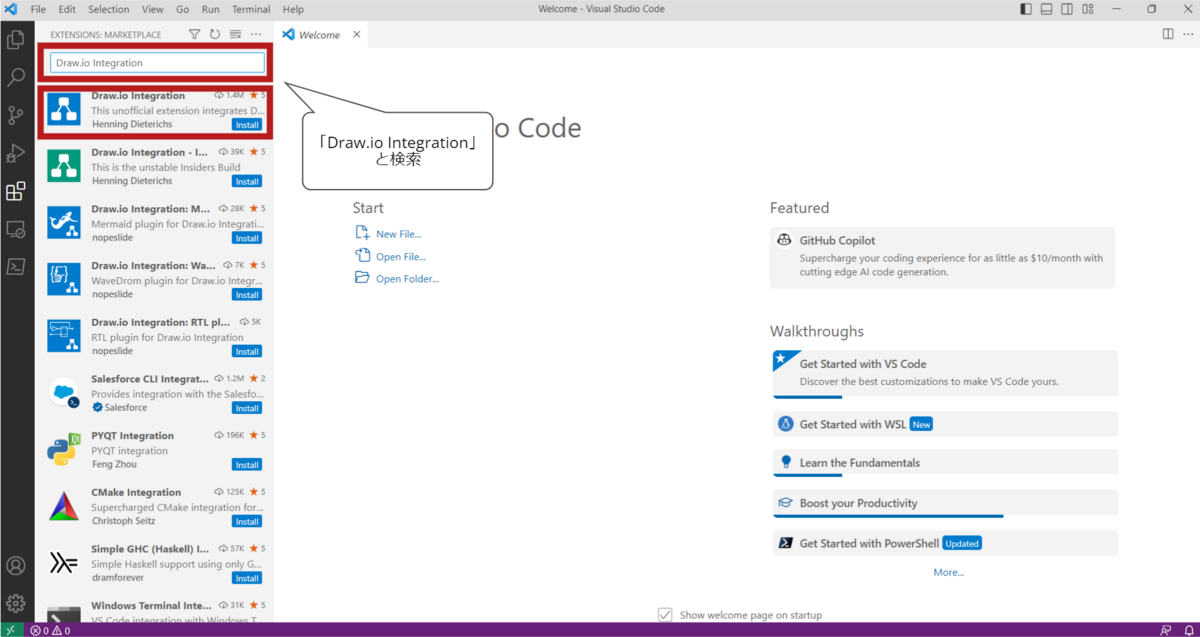Open feedback icon in status bar
Viewport: 1200px width, 637px height.
coord(1166,630)
